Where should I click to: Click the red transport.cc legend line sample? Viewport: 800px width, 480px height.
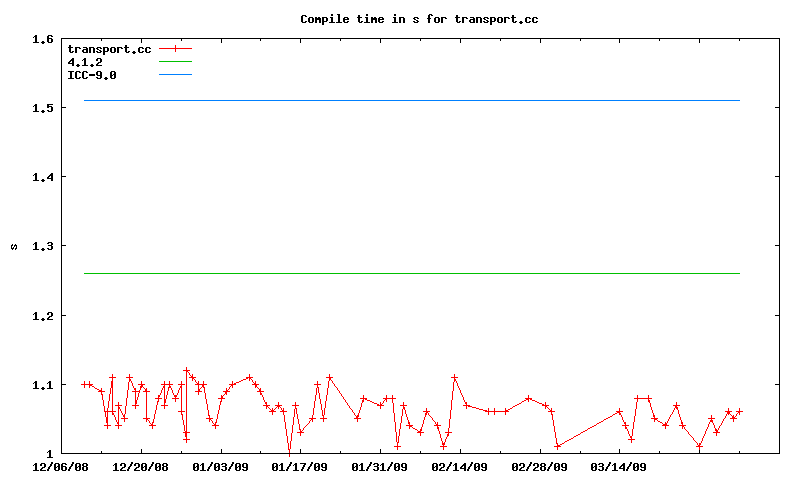[x=175, y=48]
